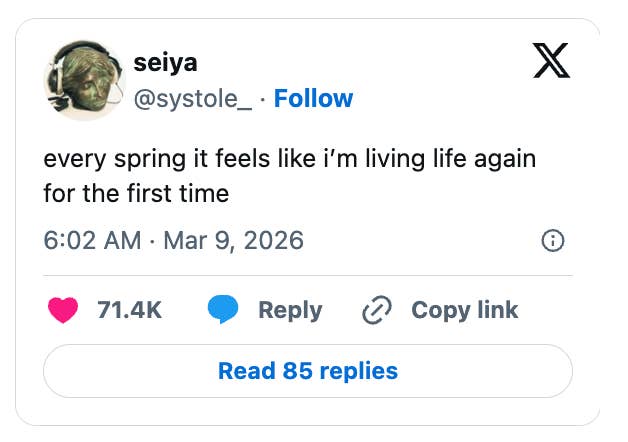
Task: Open the tweet info icon
Action: click(x=552, y=241)
